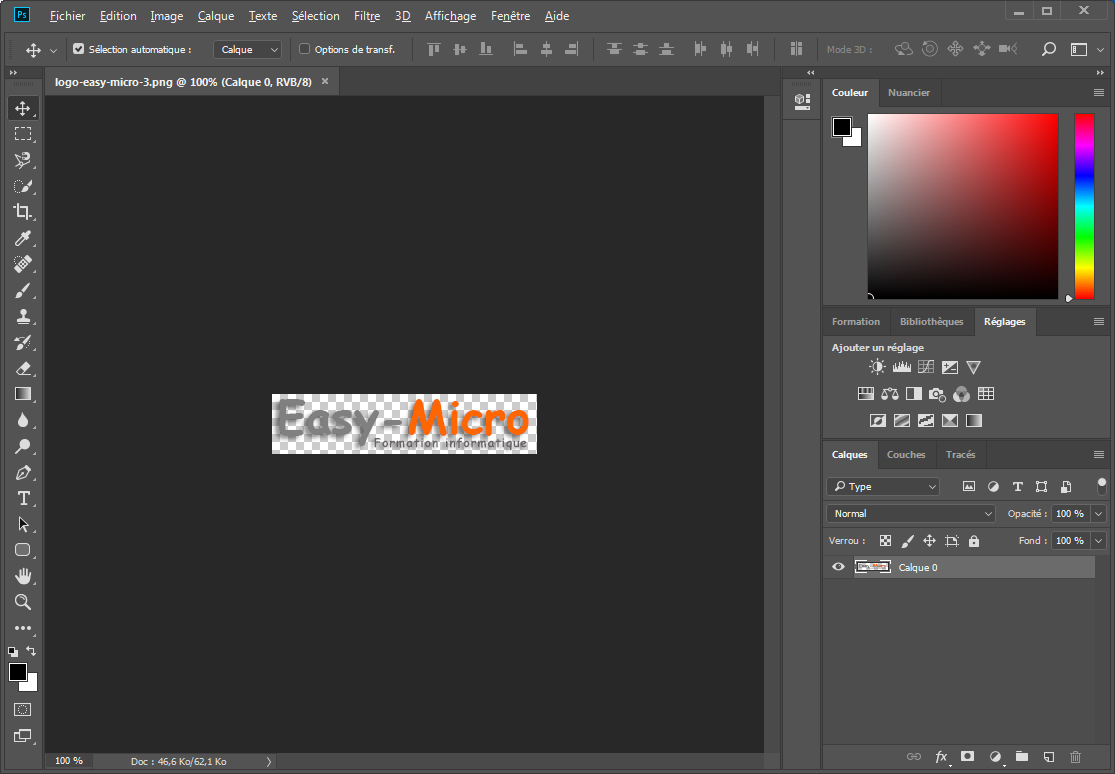
Task: Pick the Clone Stamp tool
Action: click(23, 316)
